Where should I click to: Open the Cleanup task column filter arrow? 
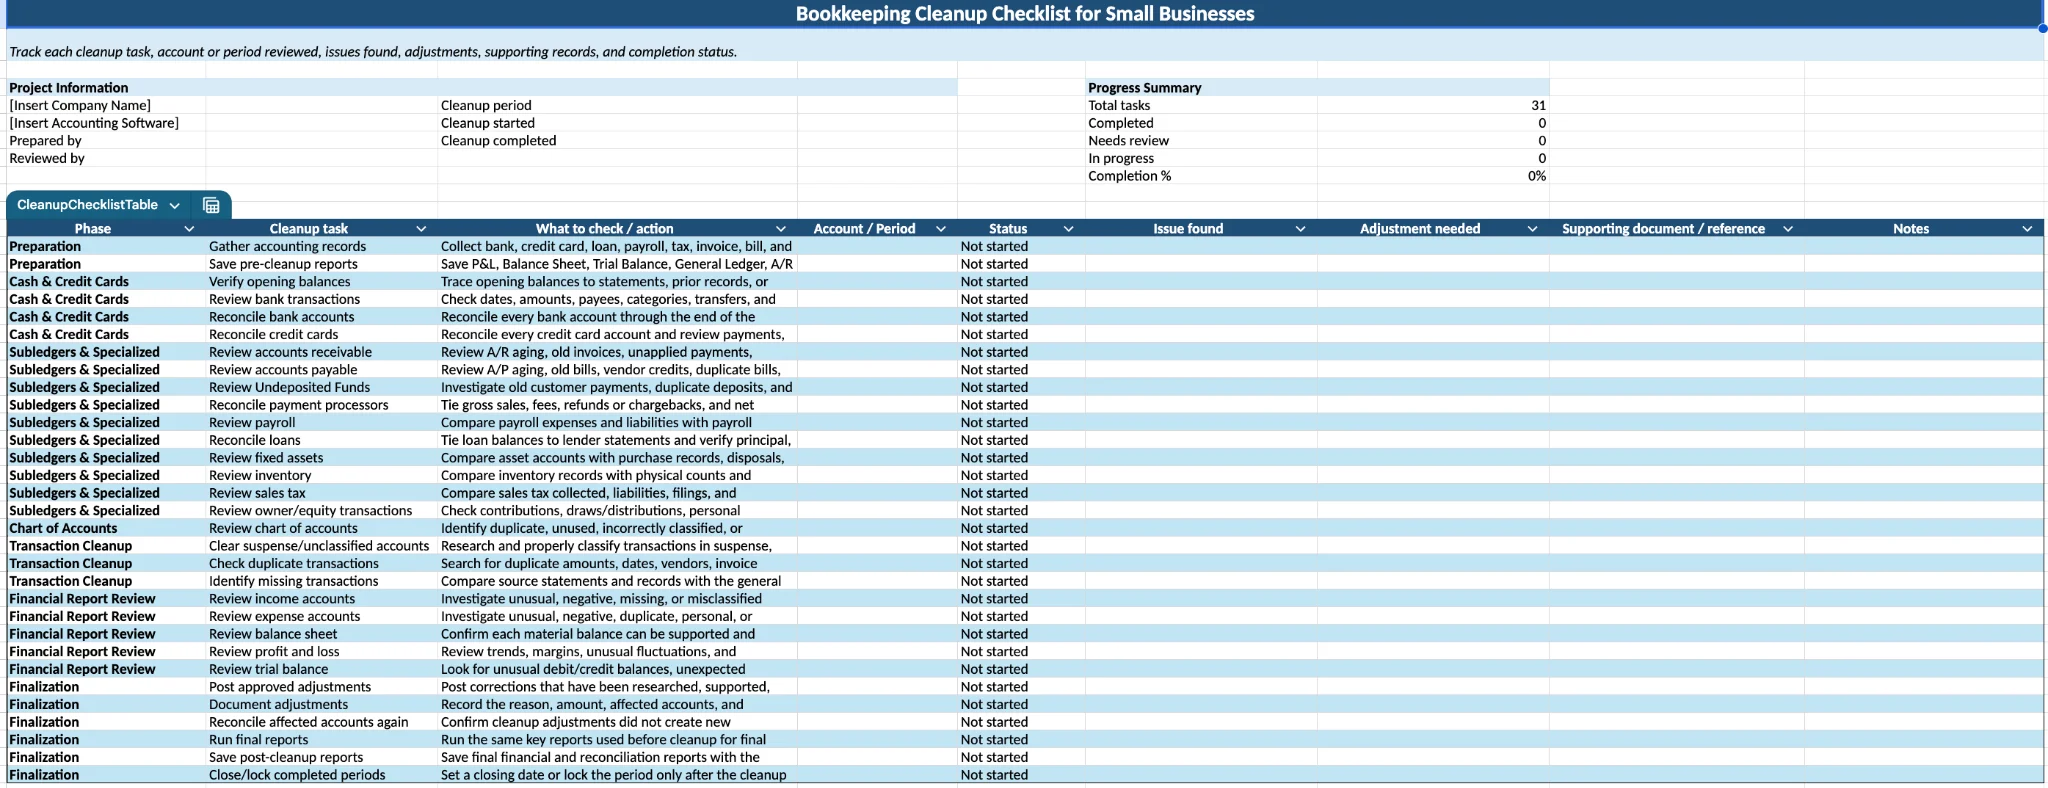point(421,229)
